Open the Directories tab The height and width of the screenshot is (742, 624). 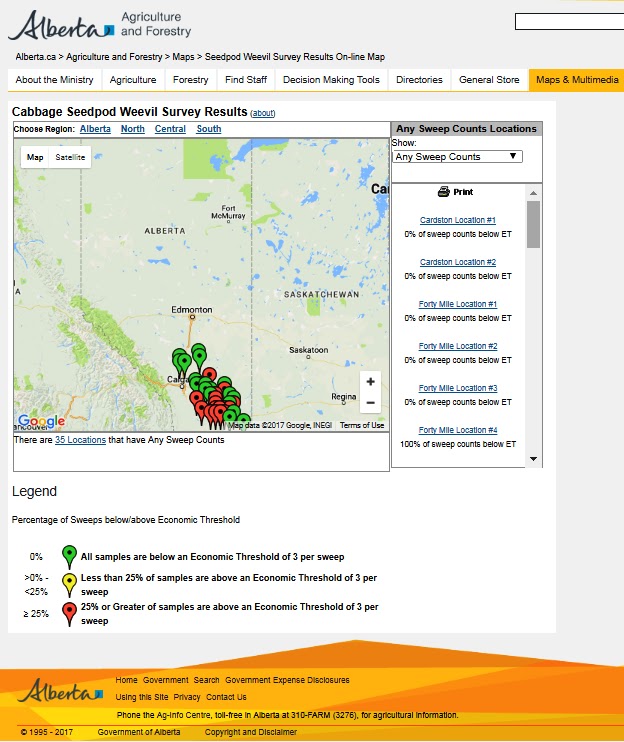pos(419,80)
